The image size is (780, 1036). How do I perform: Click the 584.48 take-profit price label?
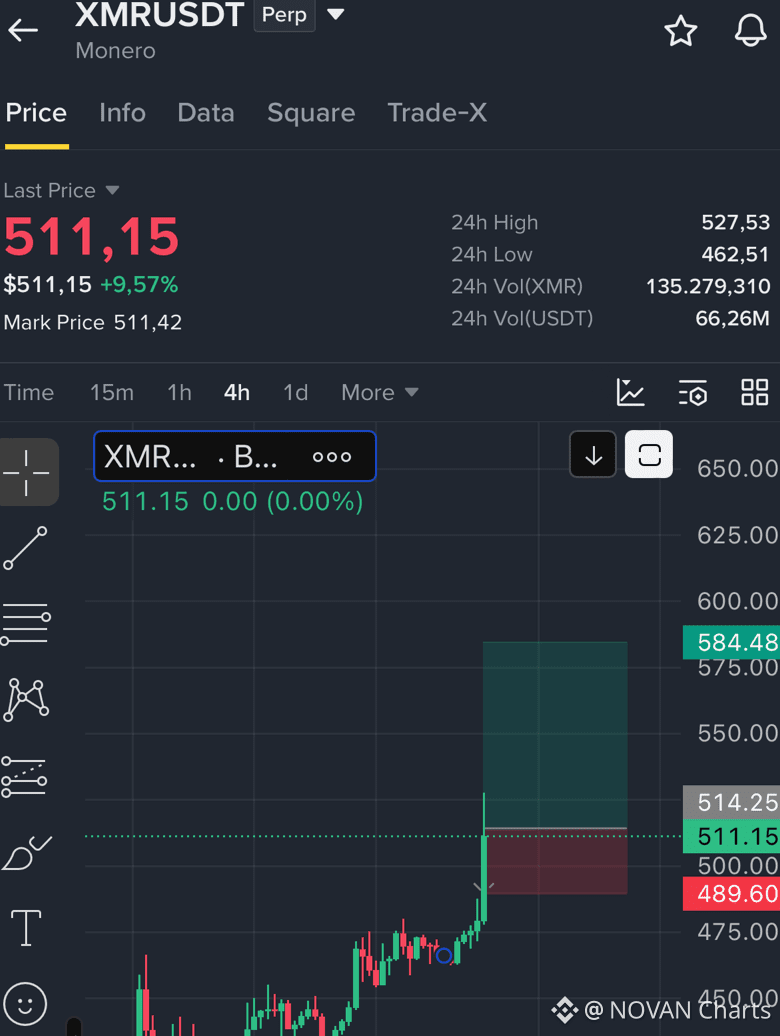pos(732,642)
